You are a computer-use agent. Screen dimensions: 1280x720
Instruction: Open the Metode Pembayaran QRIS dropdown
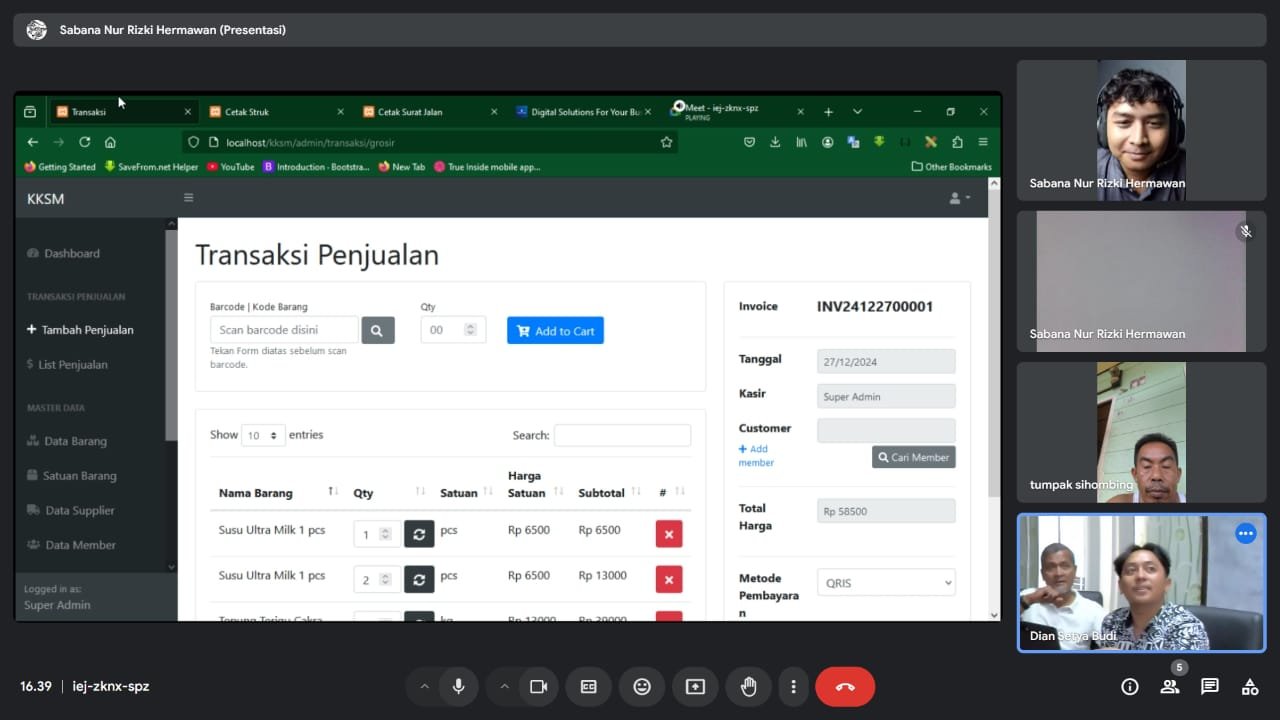pos(886,582)
